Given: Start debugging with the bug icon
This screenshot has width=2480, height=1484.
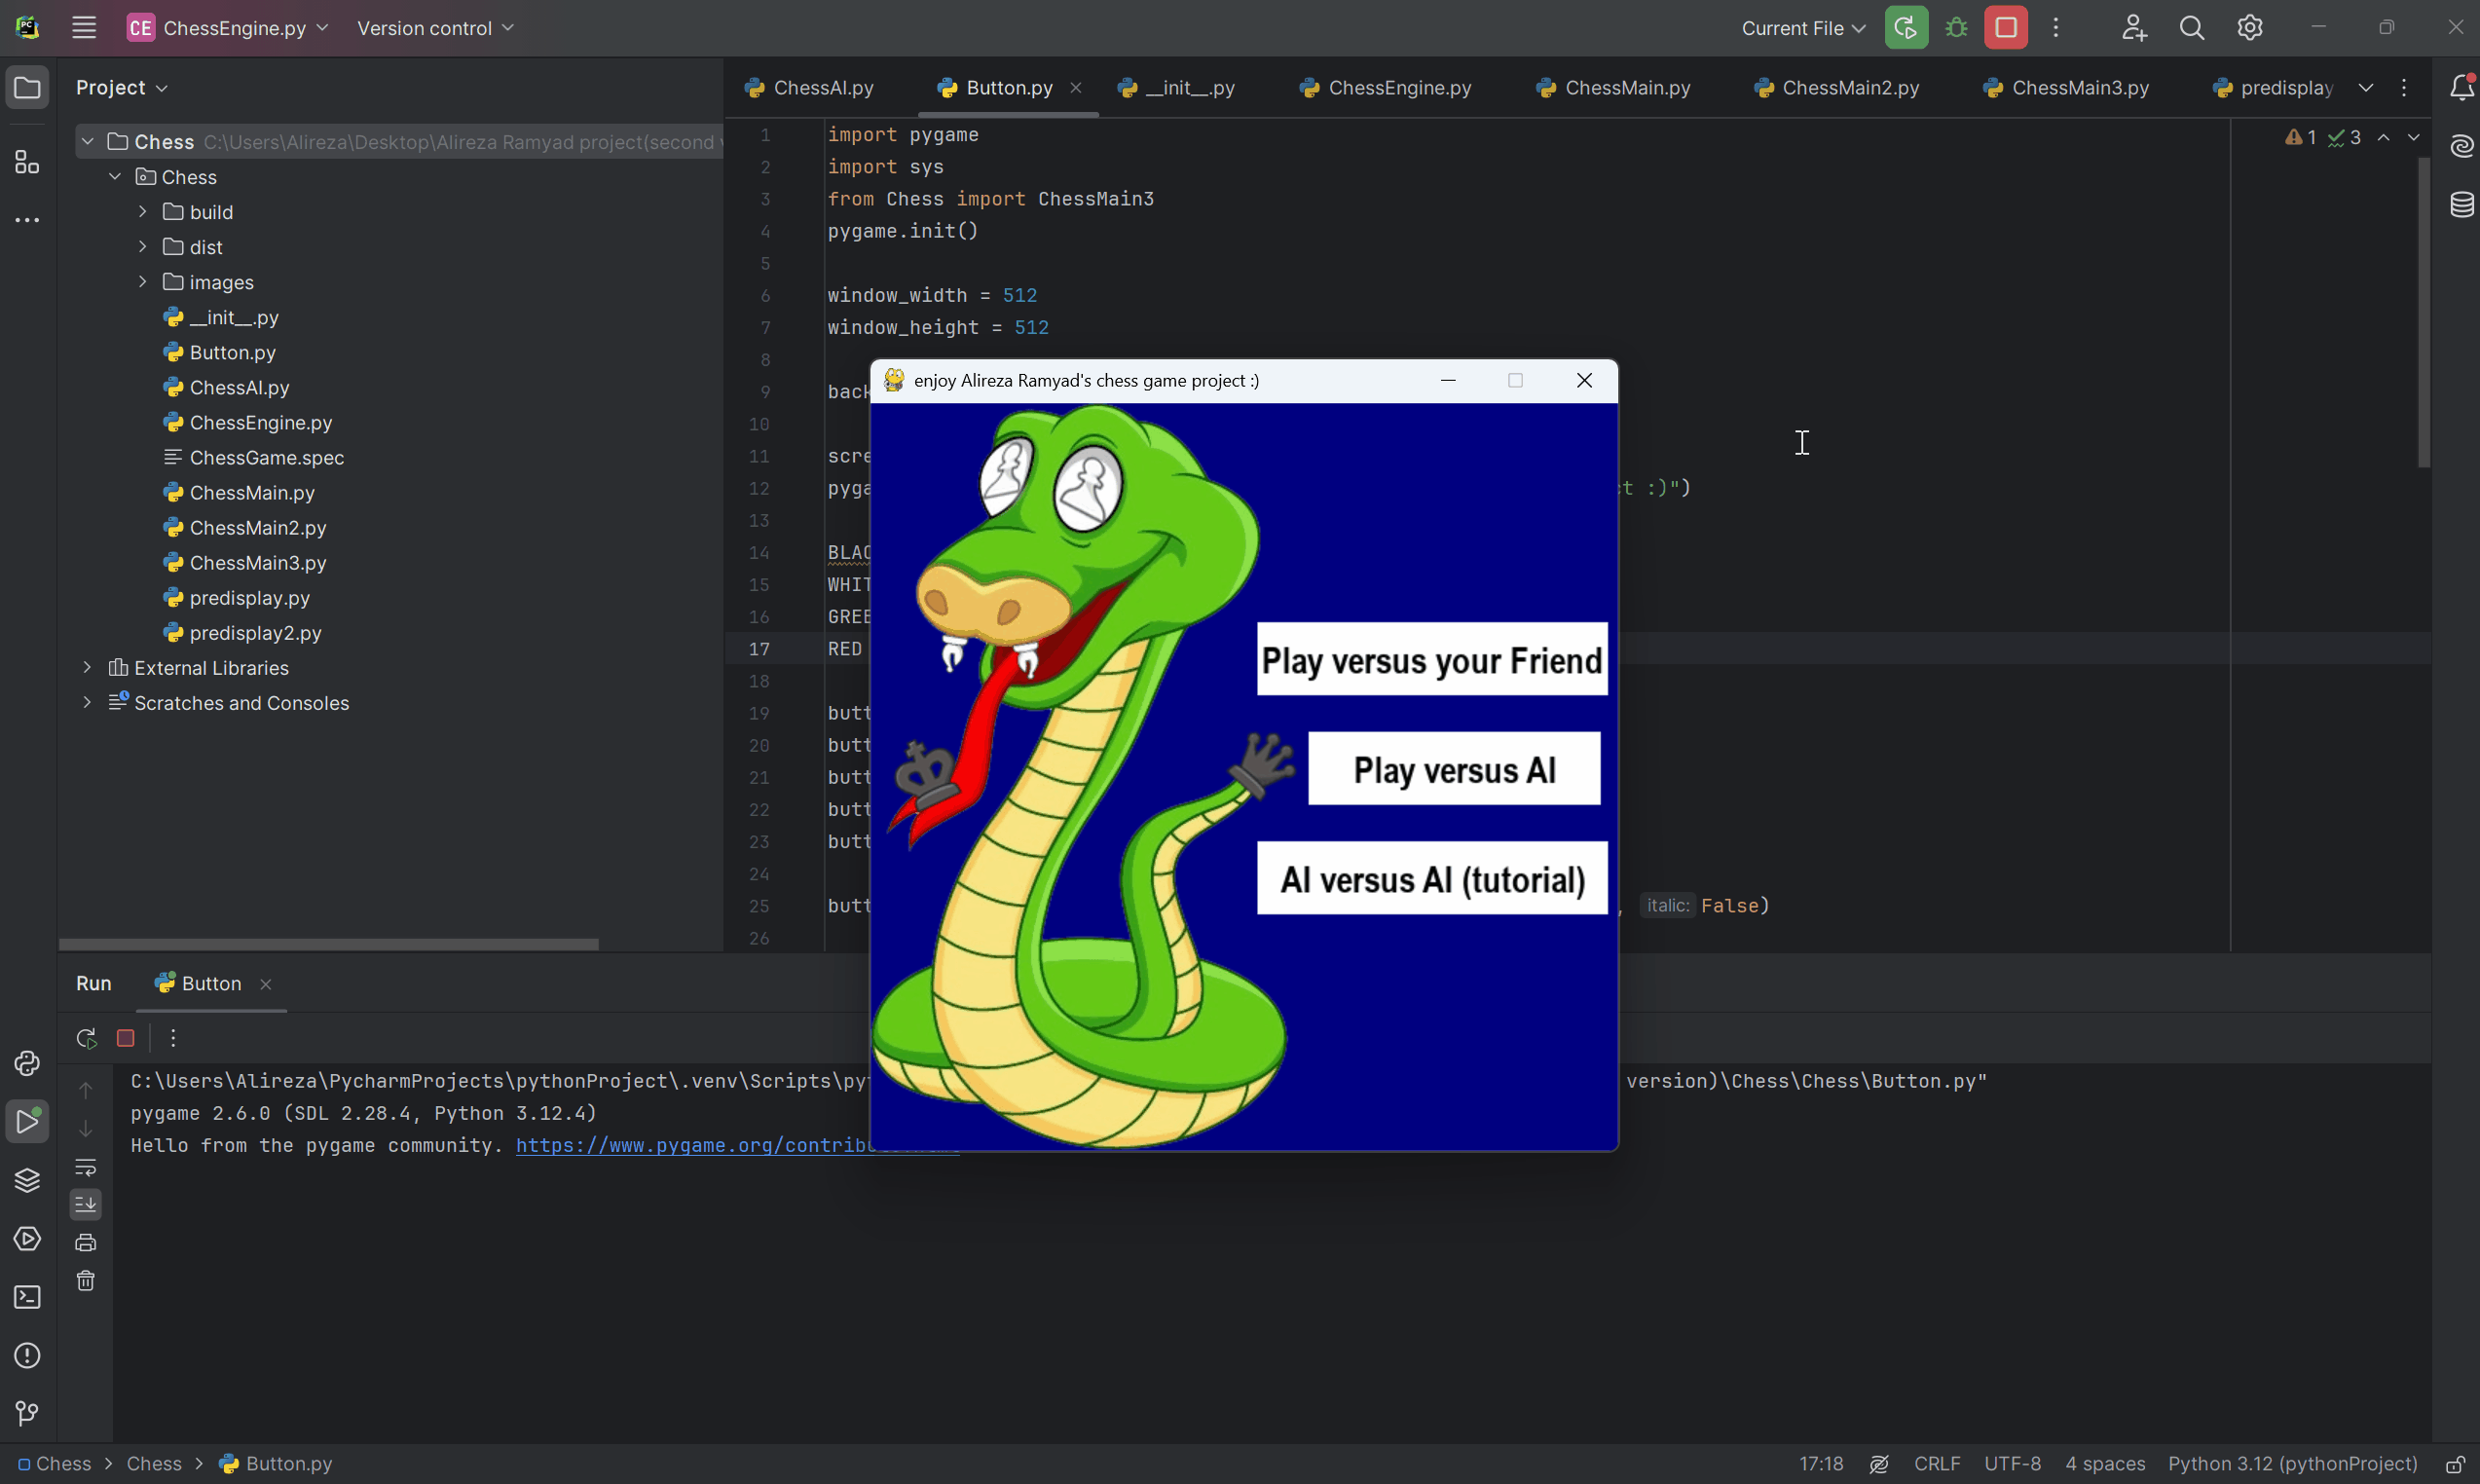Looking at the screenshot, I should coord(1956,28).
